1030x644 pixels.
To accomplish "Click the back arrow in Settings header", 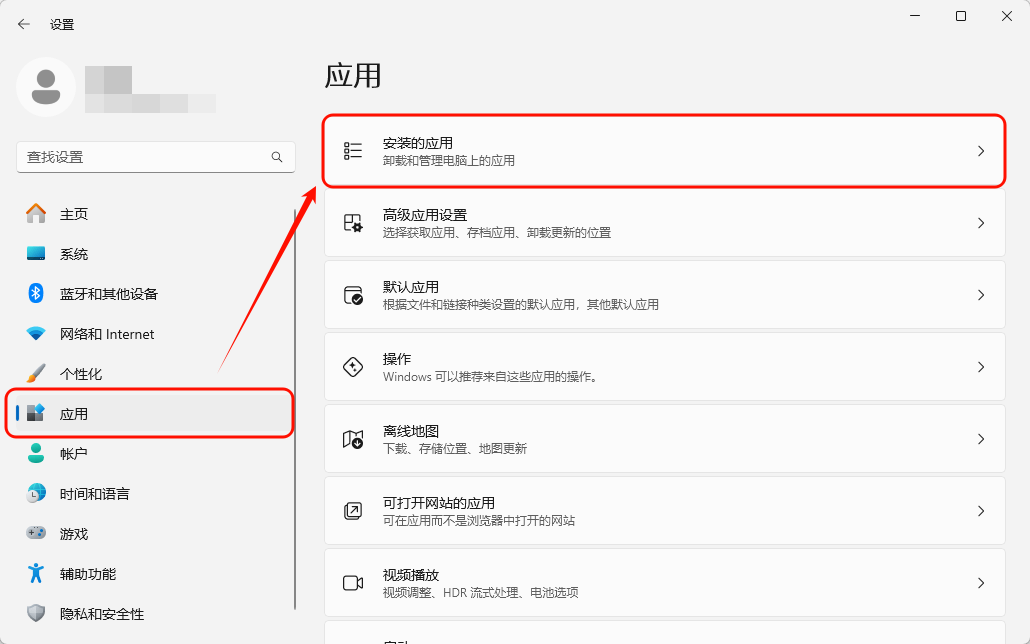I will point(24,24).
